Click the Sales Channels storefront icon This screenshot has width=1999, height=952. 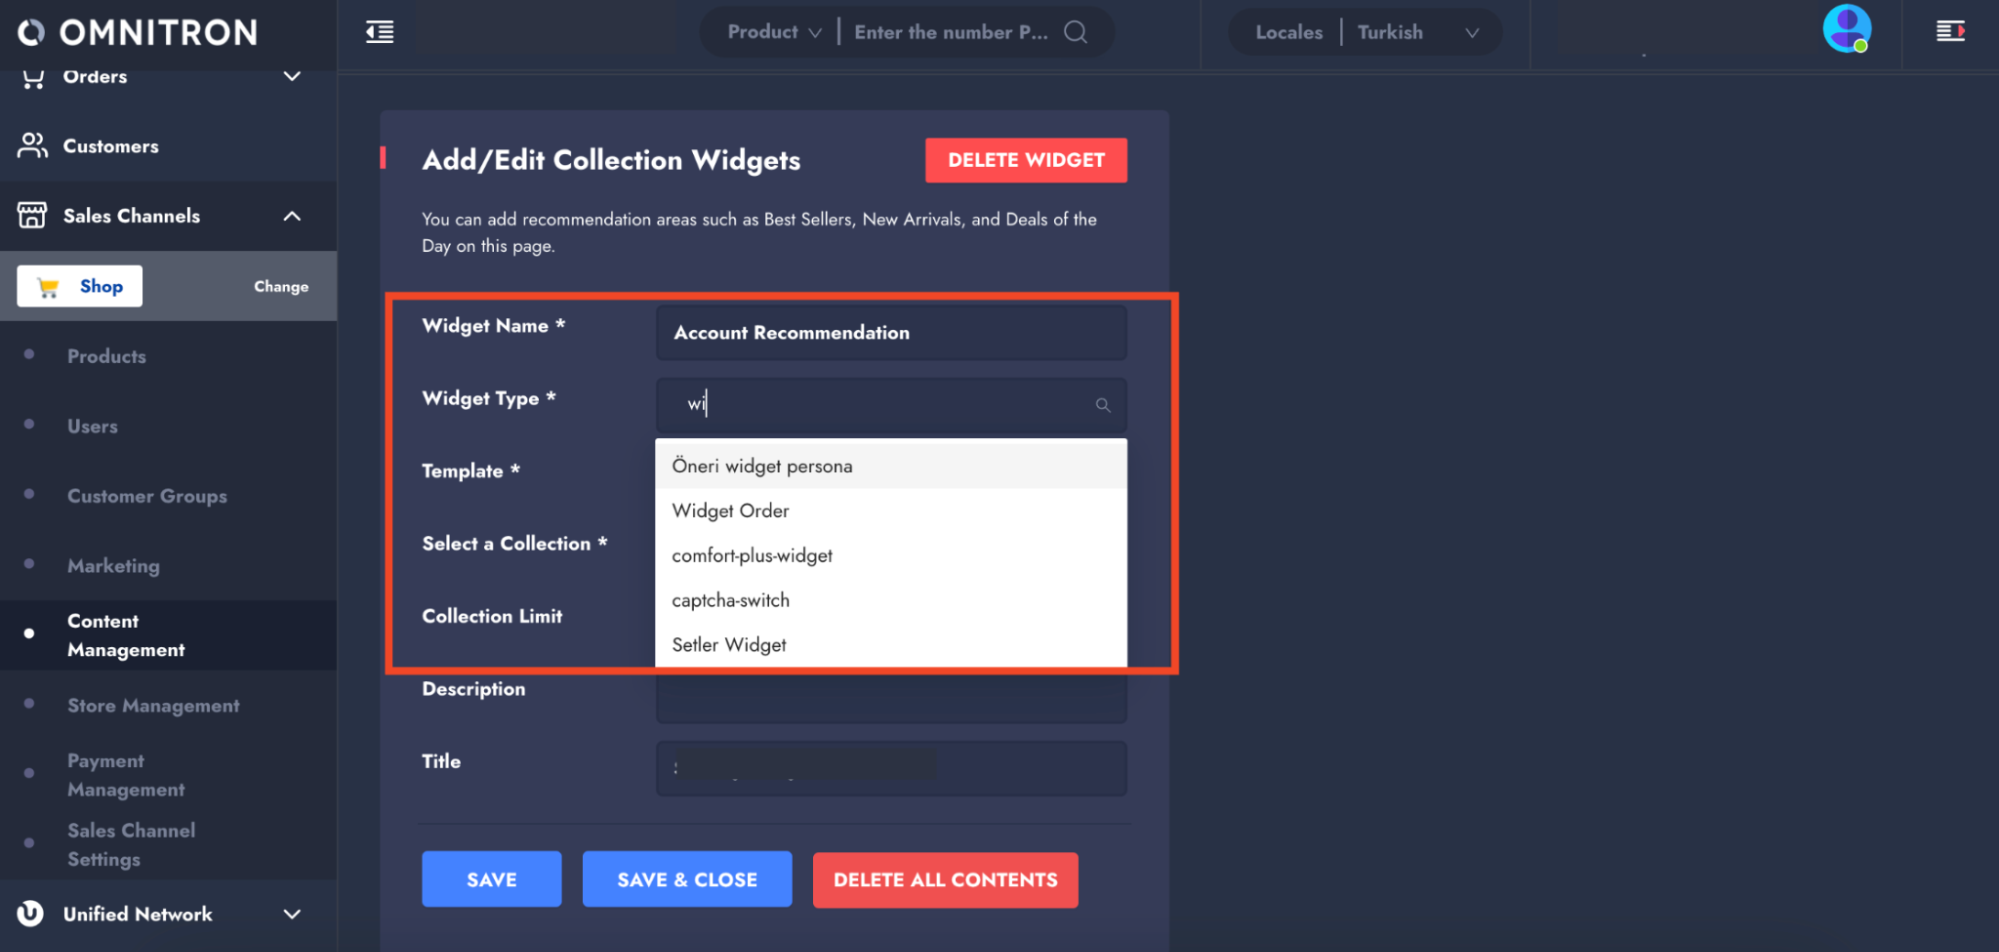point(32,216)
